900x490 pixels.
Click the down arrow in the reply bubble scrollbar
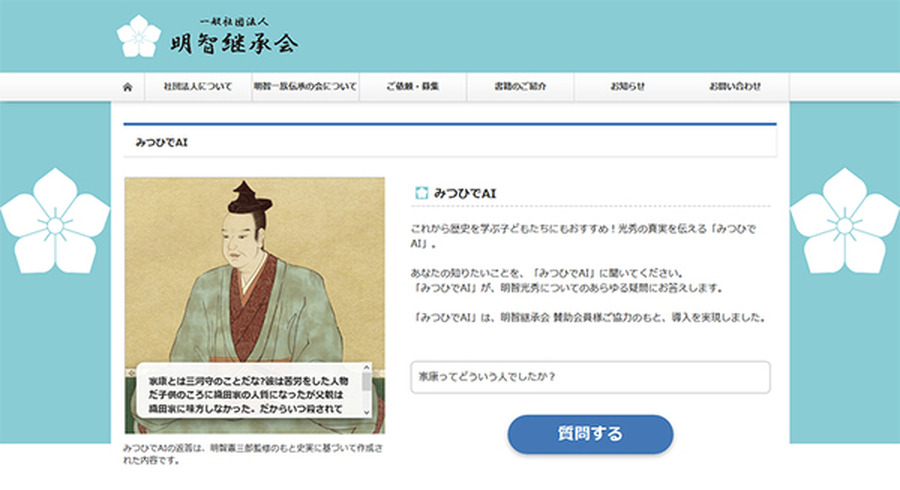[x=366, y=412]
